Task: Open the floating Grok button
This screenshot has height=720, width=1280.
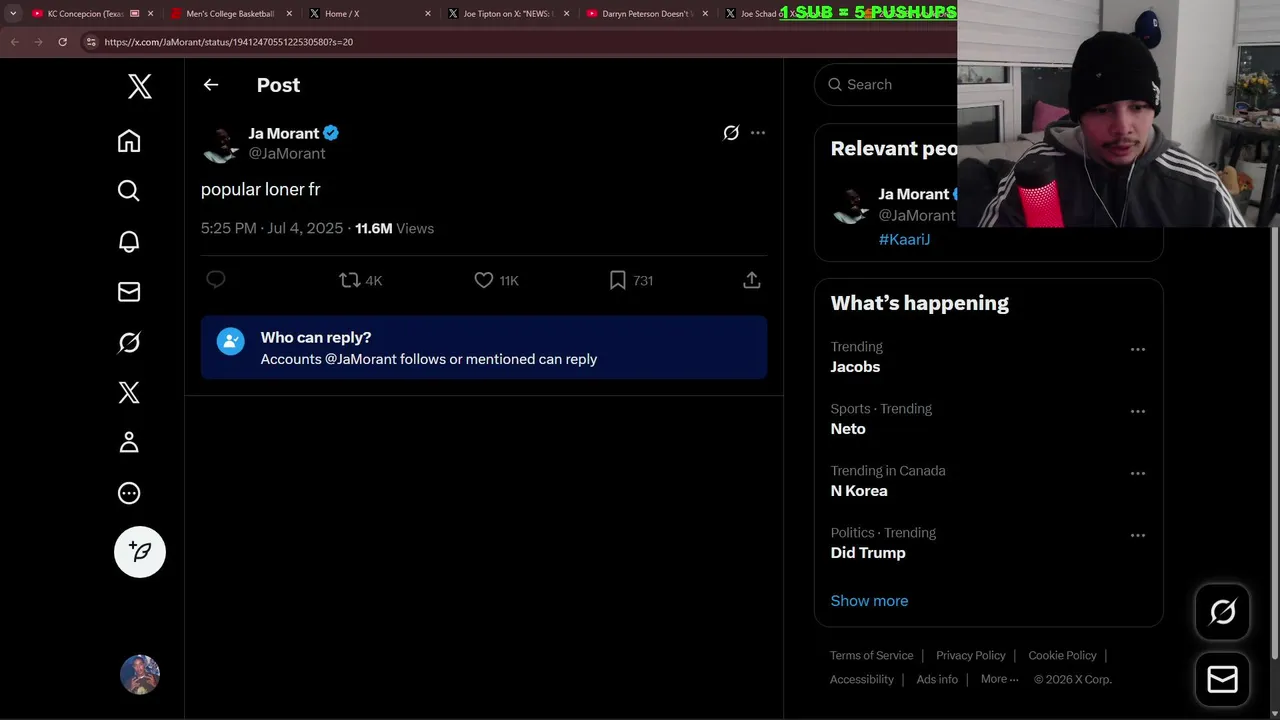Action: pyautogui.click(x=1222, y=612)
